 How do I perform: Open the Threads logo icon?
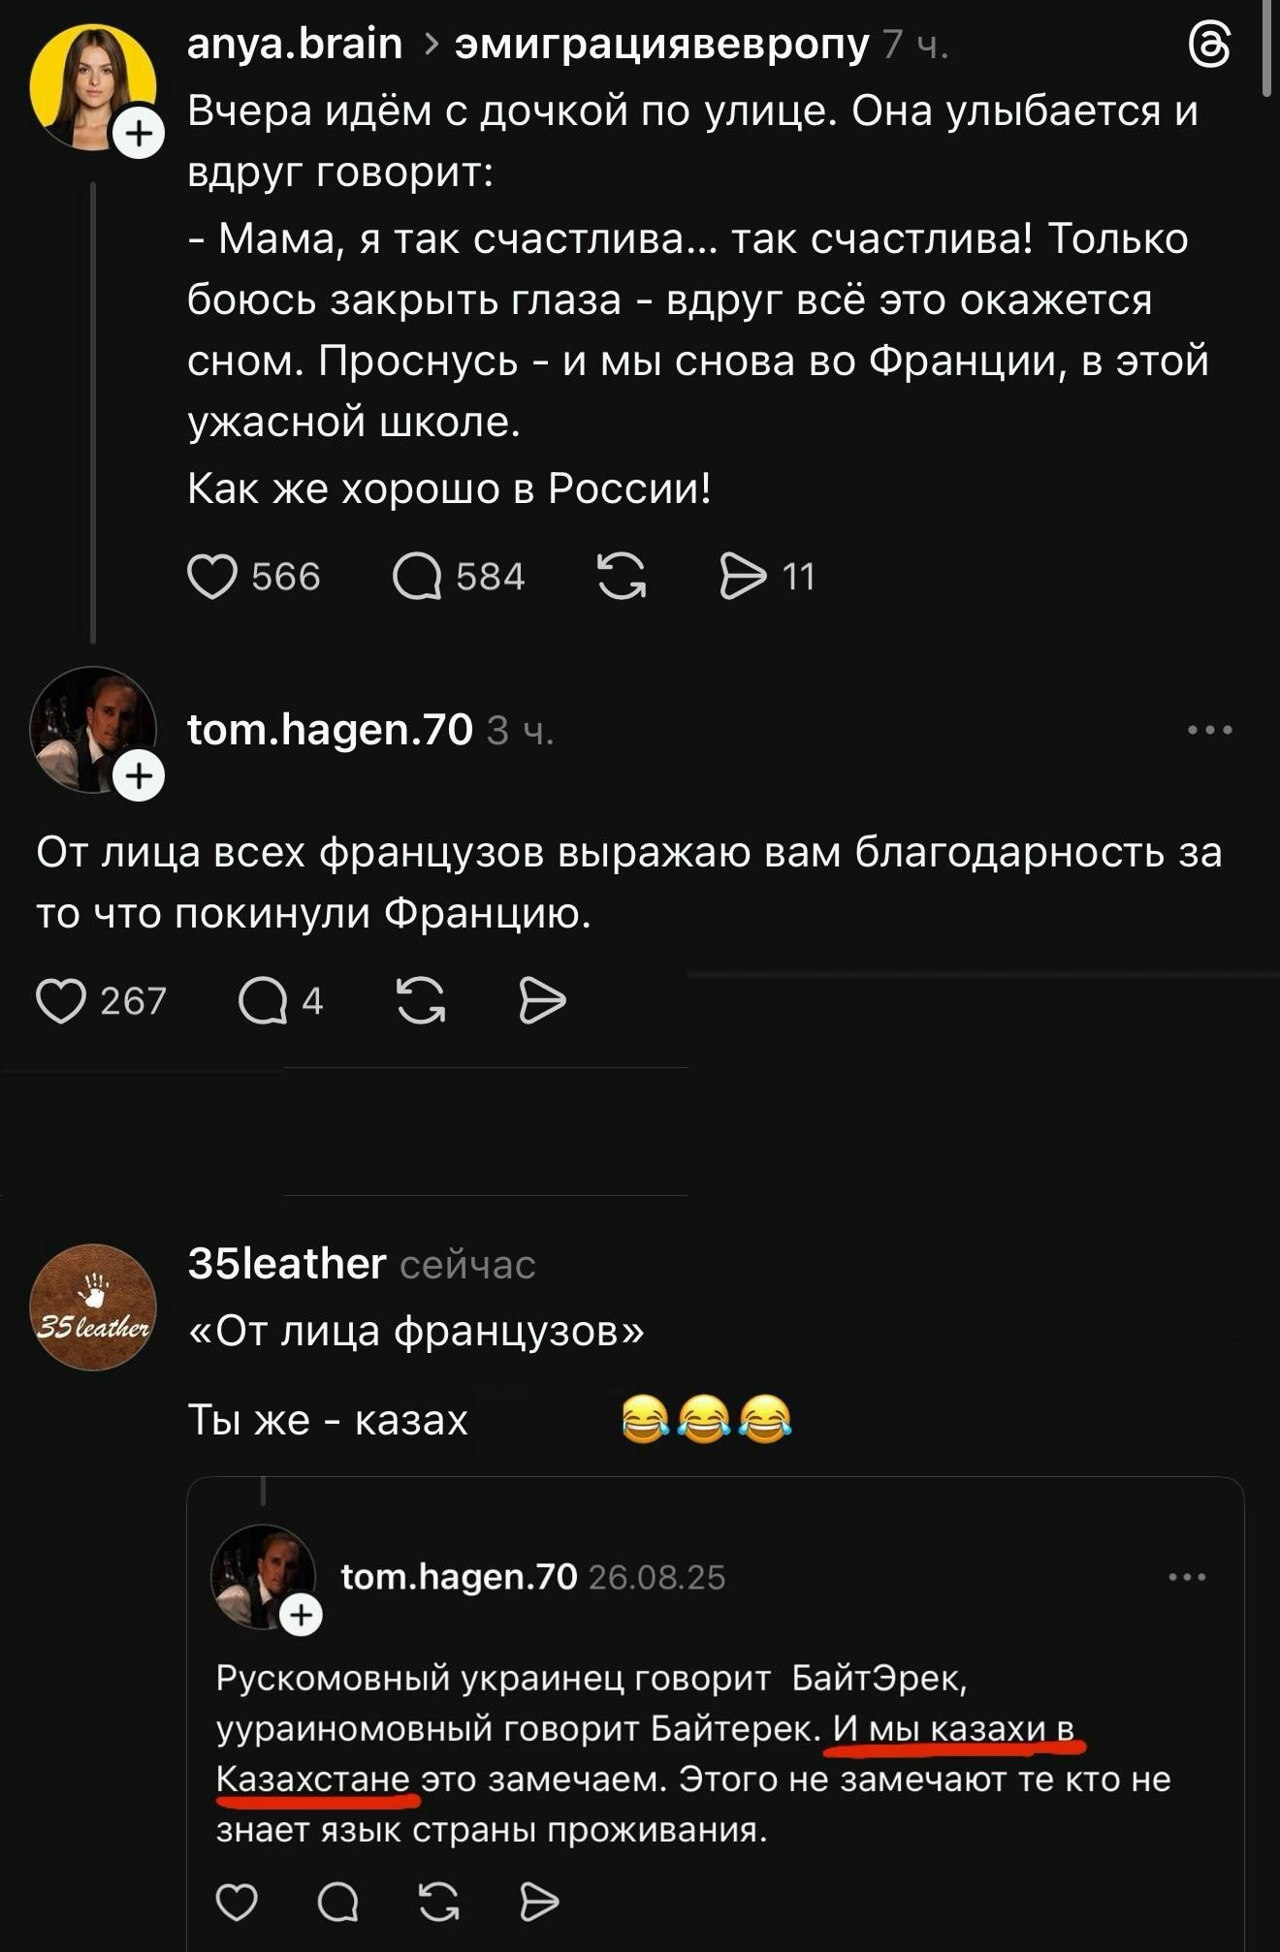(1208, 47)
